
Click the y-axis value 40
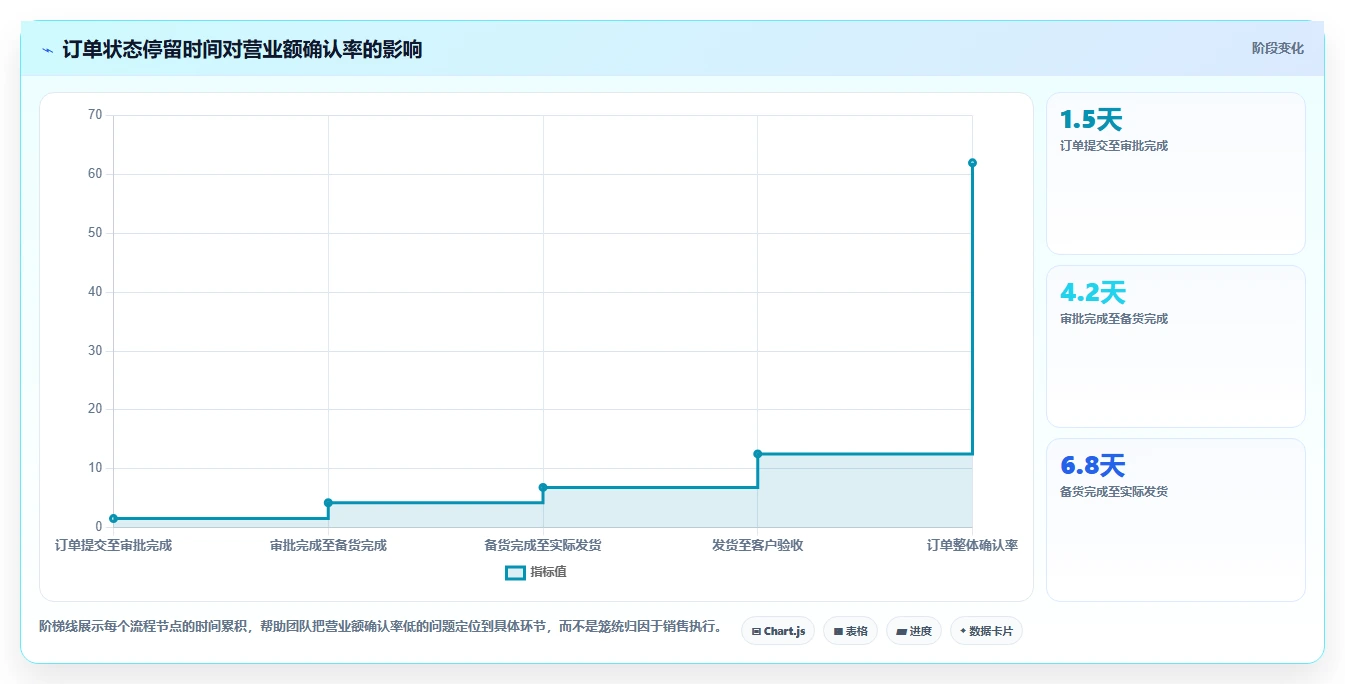[95, 292]
